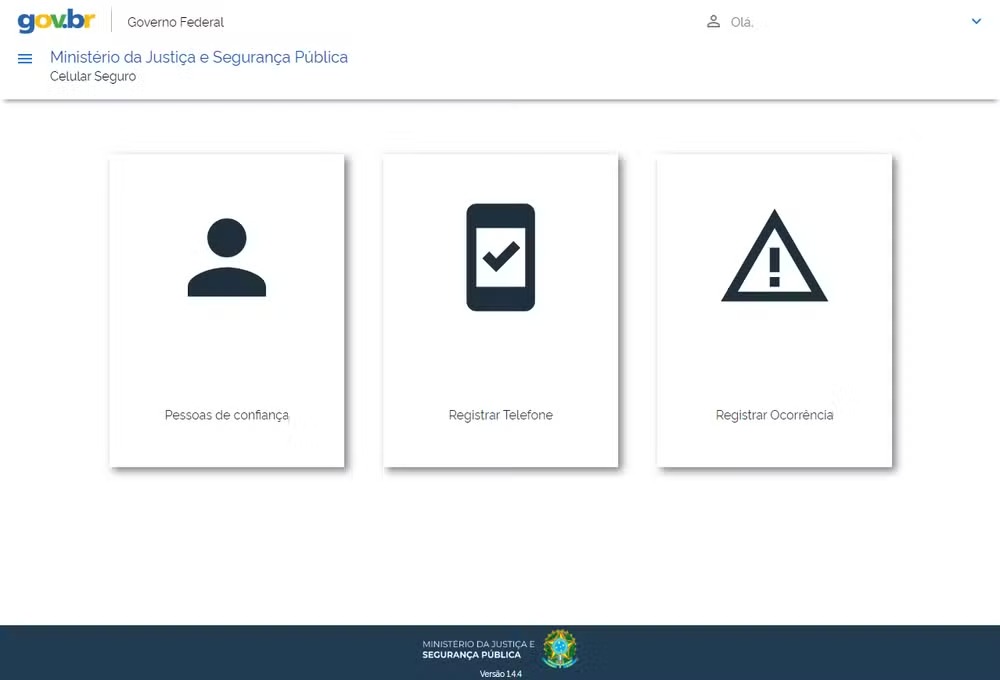Click the Celular Seguro subtitle
Viewport: 1000px width, 680px height.
(93, 76)
